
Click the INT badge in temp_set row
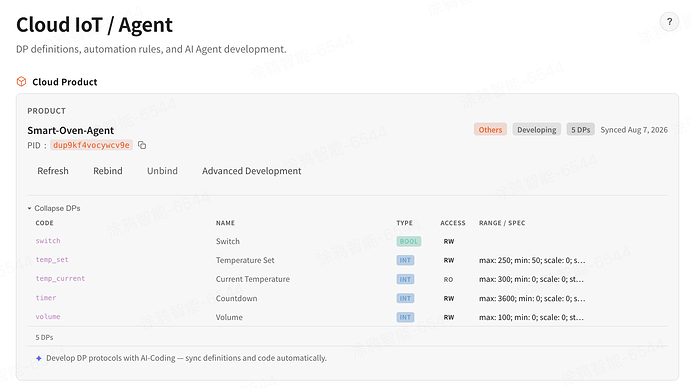click(405, 260)
